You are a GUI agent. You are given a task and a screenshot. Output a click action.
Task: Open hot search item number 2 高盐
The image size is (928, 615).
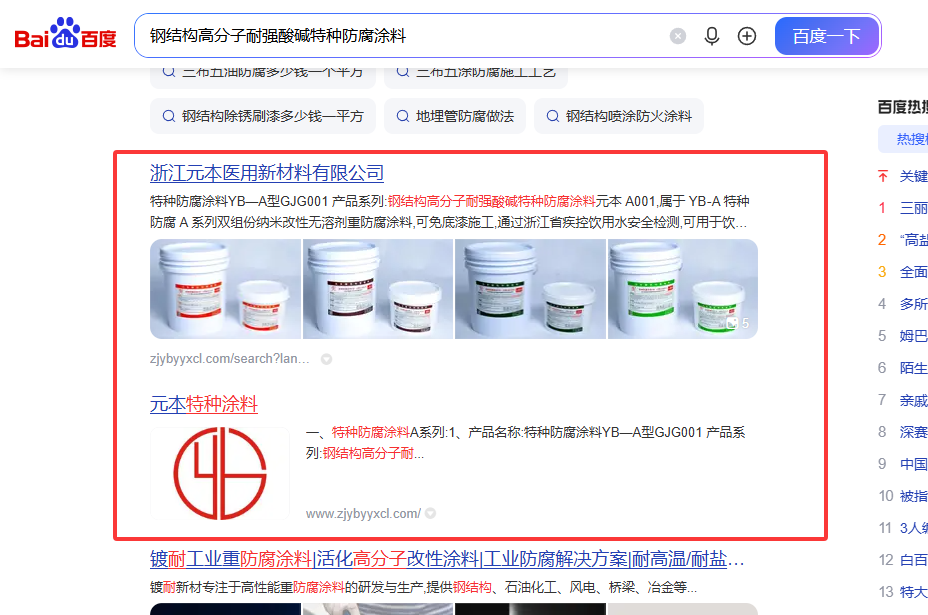pos(913,240)
